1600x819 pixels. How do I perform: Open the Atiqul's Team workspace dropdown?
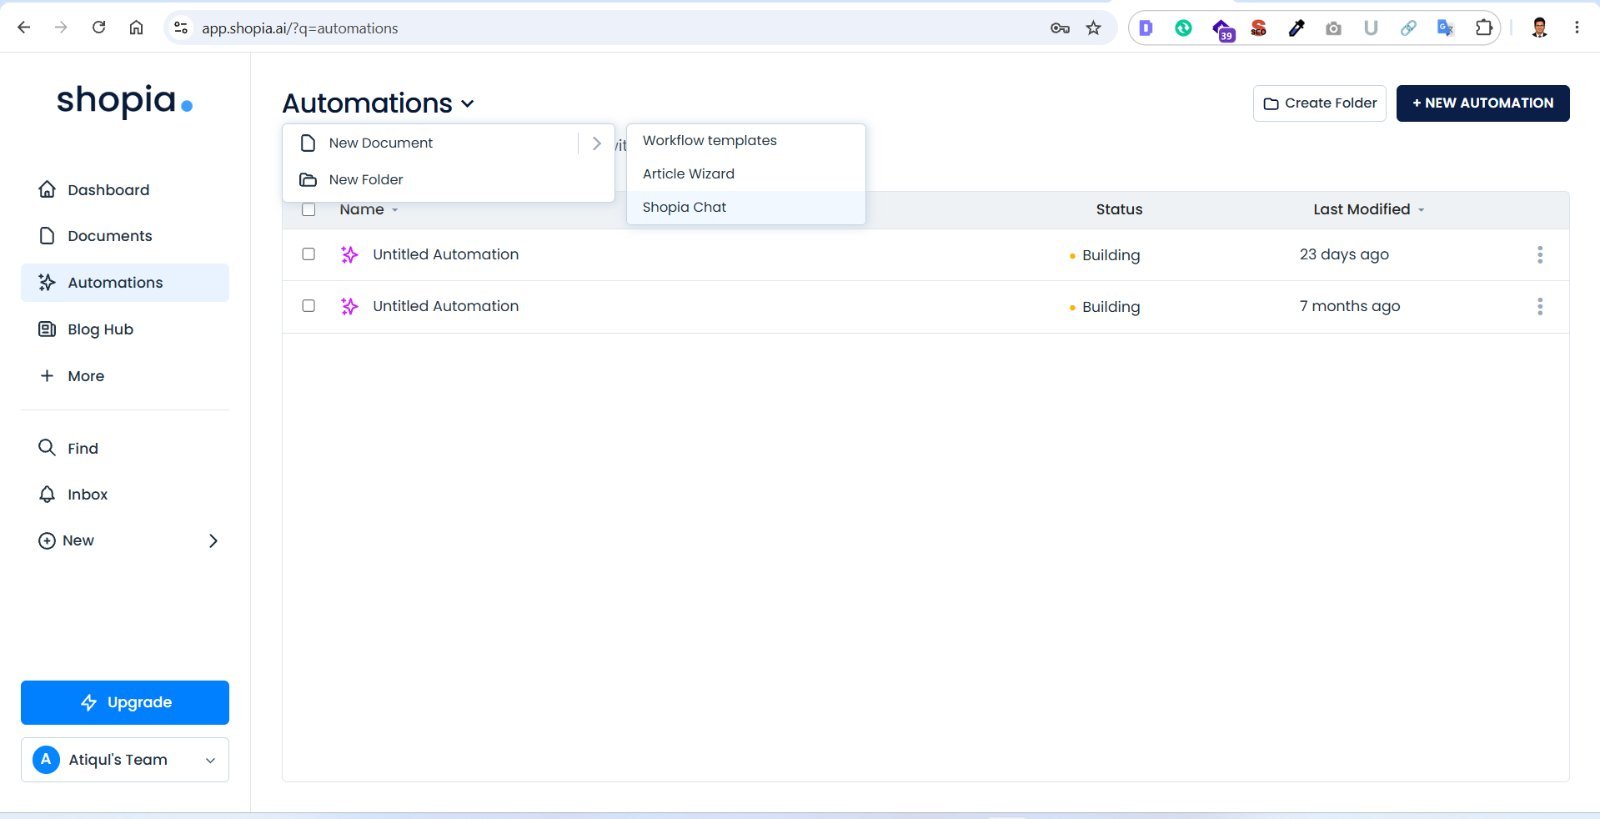coord(125,760)
